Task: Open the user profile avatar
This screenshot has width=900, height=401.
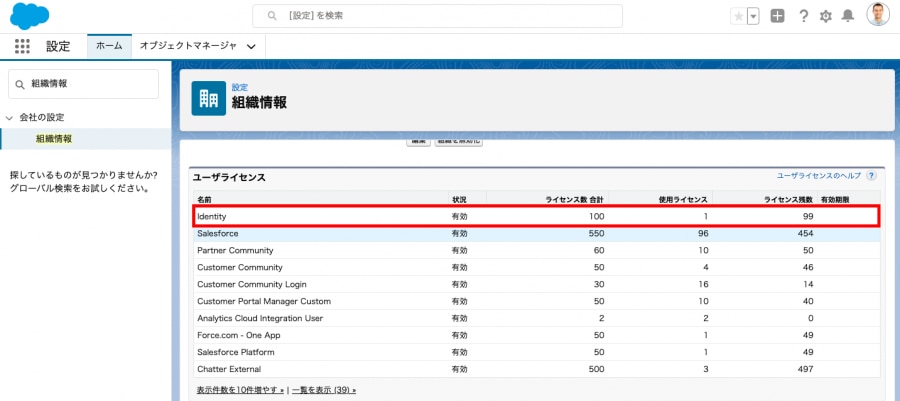Action: (x=878, y=15)
